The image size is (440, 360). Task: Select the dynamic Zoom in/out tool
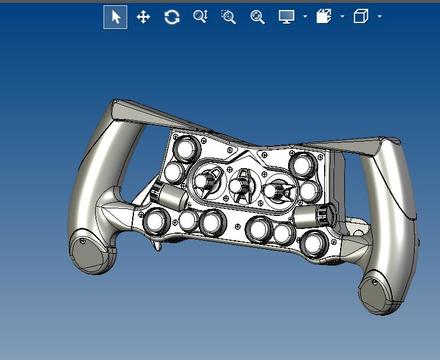[200, 16]
